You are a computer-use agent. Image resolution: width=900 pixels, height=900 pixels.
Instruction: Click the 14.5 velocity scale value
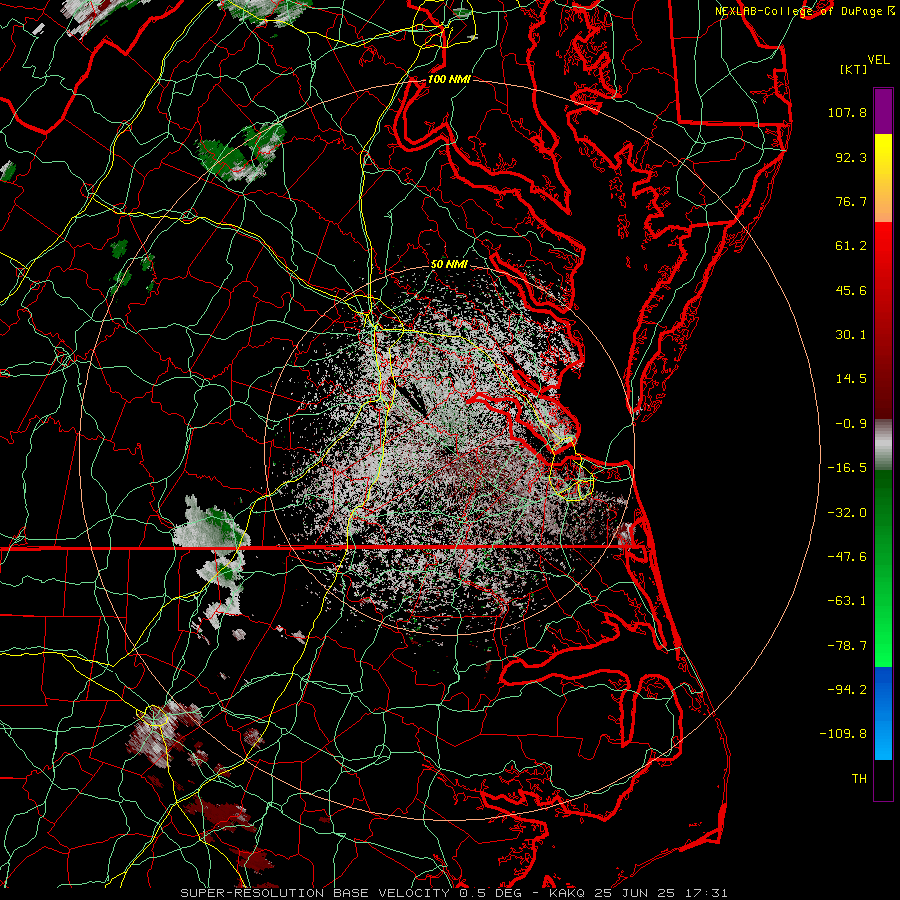click(851, 379)
